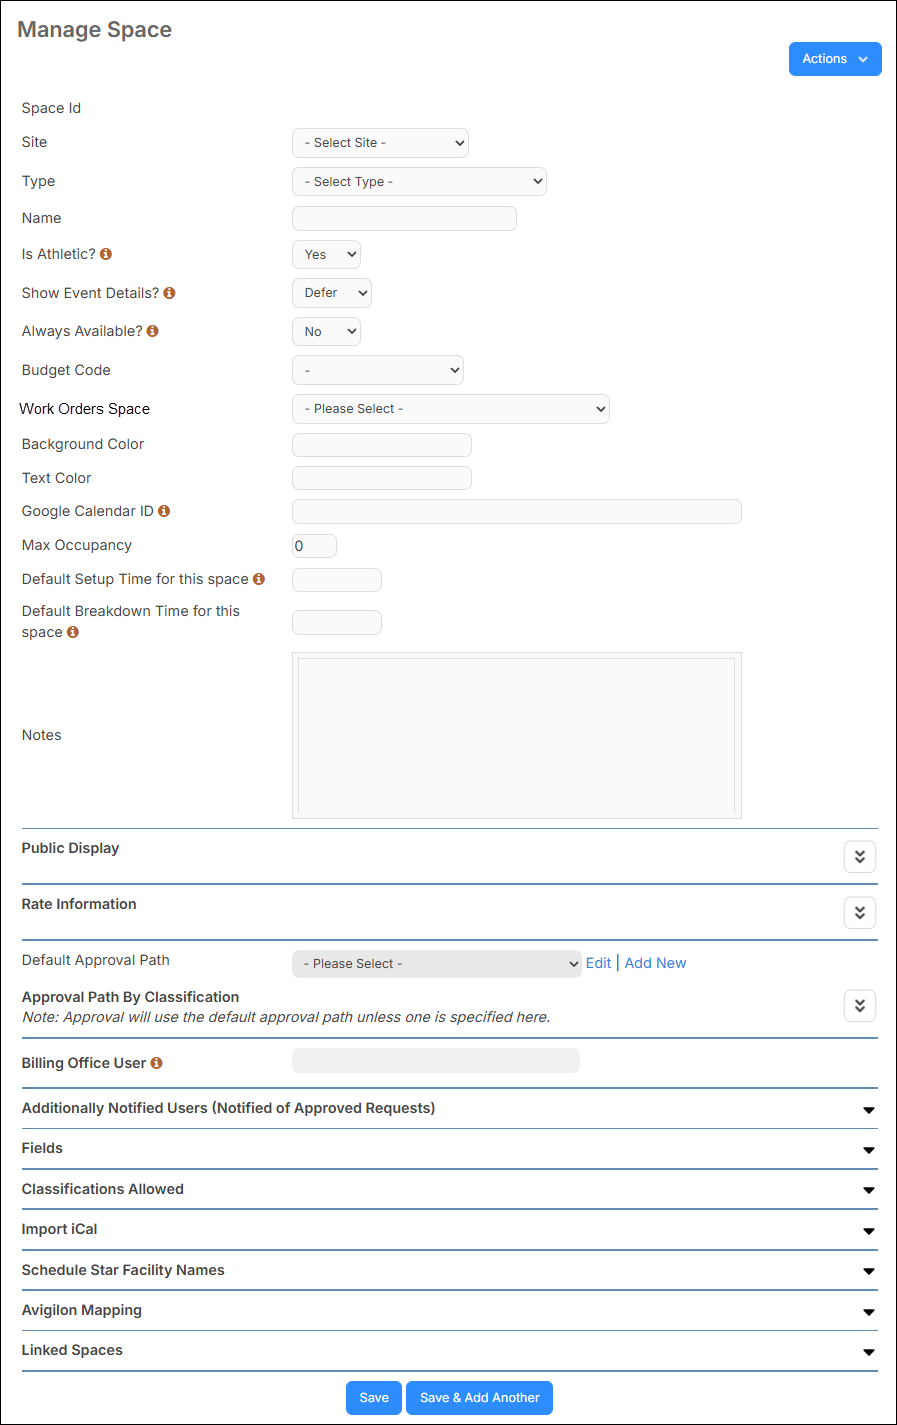This screenshot has width=897, height=1425.
Task: Click info icon next to Show Event Details?
Action: [x=169, y=293]
